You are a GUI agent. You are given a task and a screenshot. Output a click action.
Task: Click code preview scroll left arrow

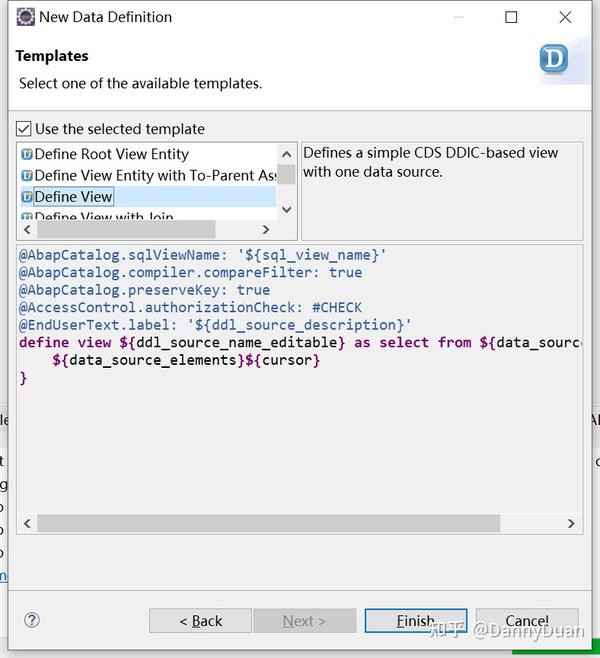pos(27,523)
